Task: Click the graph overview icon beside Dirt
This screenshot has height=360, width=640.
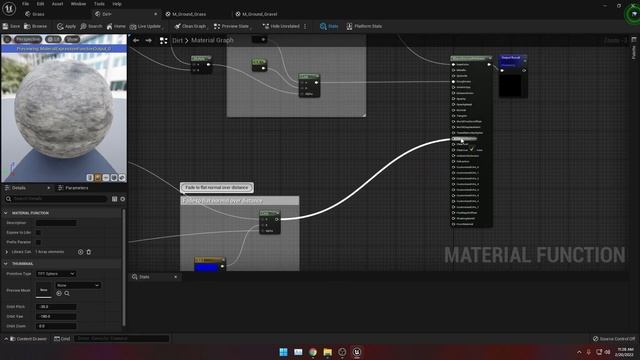Action: pos(163,40)
